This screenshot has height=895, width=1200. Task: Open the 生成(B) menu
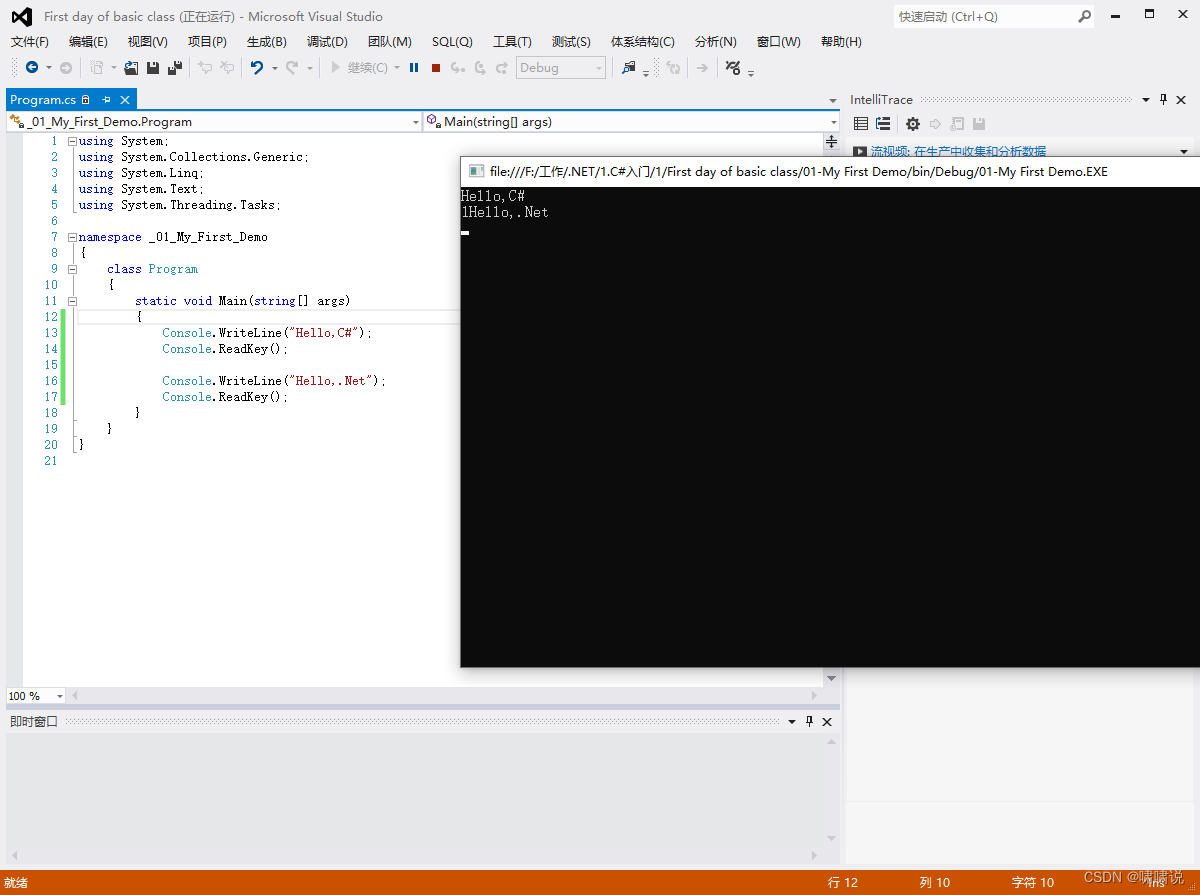coord(267,42)
